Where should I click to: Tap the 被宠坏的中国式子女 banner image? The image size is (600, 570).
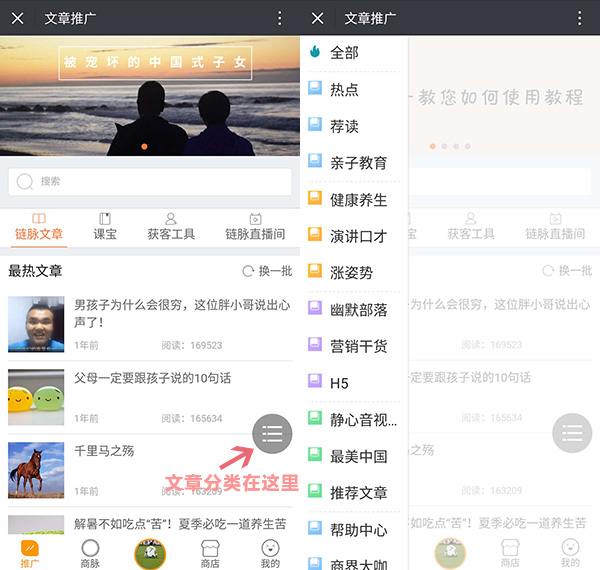click(x=150, y=95)
